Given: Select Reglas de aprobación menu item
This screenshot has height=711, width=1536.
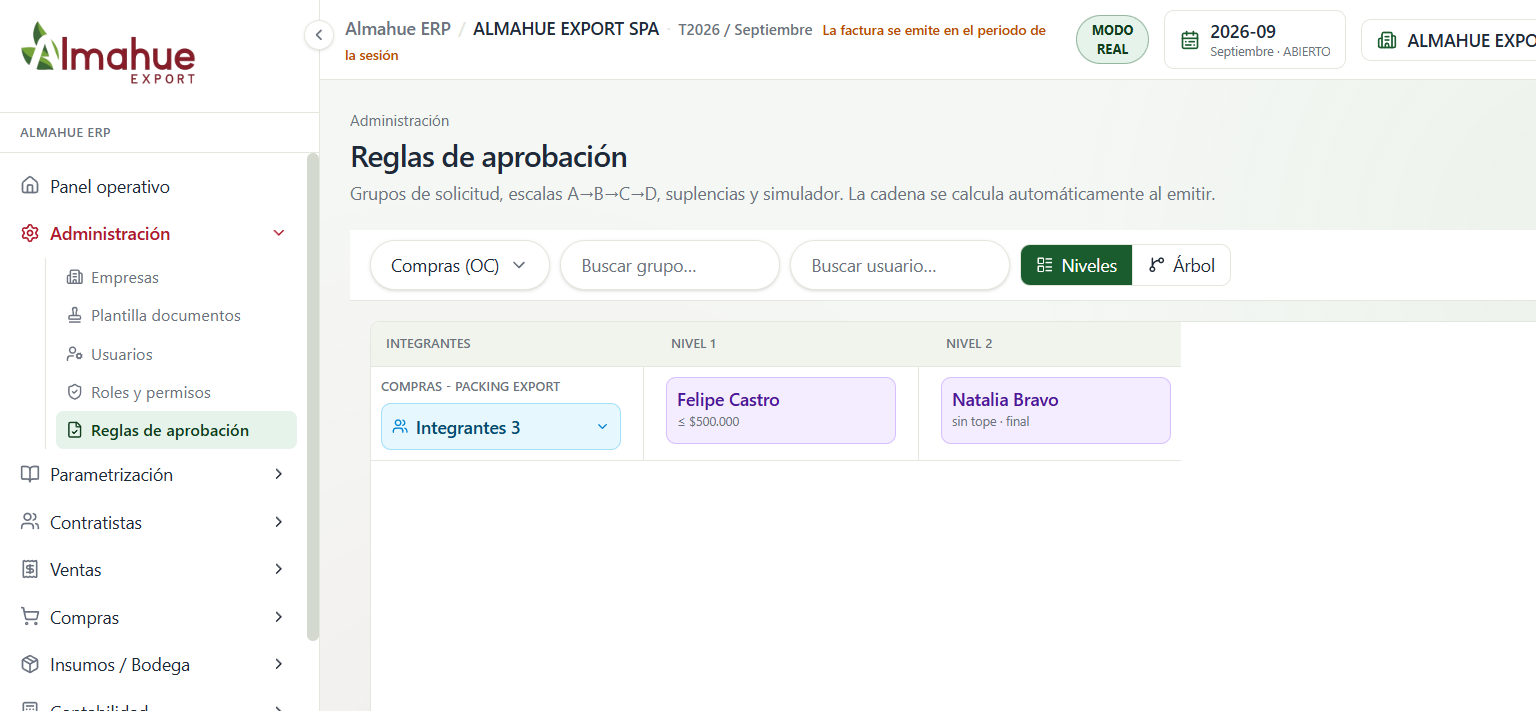Looking at the screenshot, I should [176, 430].
